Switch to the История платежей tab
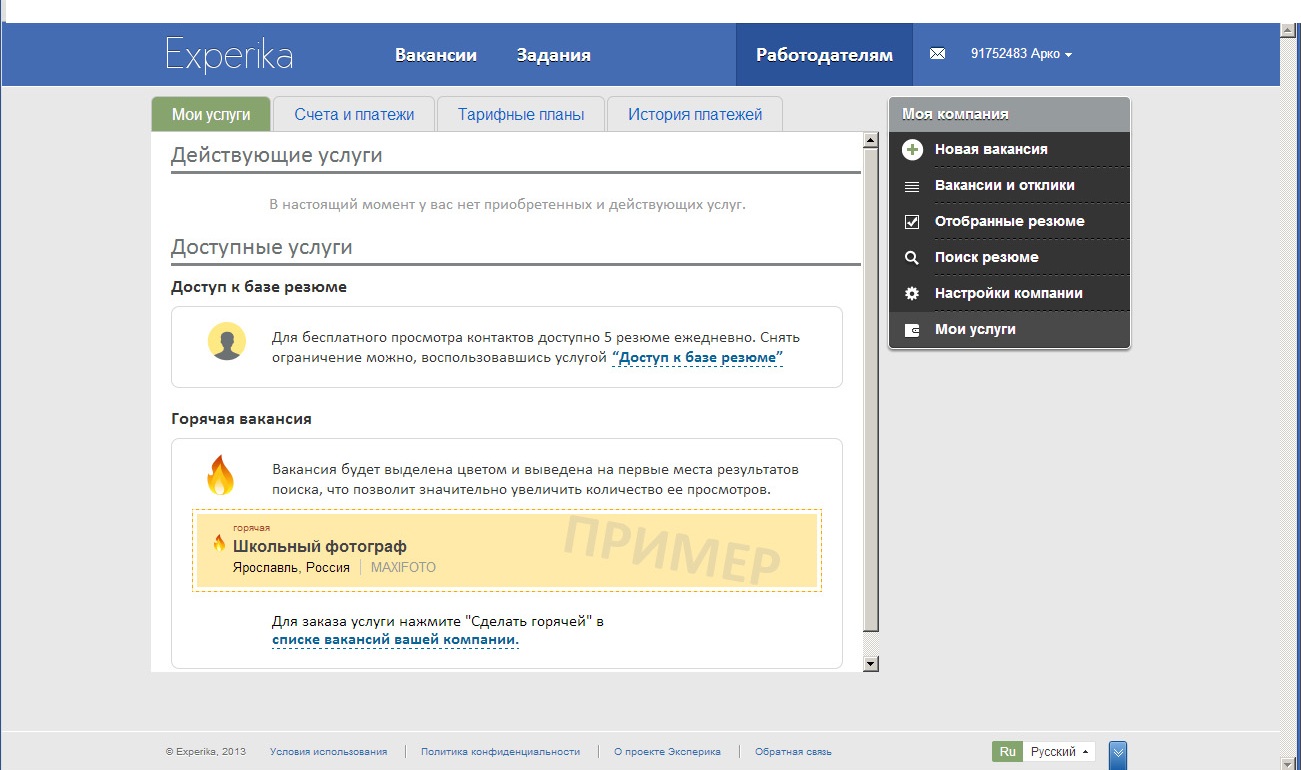This screenshot has height=770, width=1301. [x=695, y=114]
